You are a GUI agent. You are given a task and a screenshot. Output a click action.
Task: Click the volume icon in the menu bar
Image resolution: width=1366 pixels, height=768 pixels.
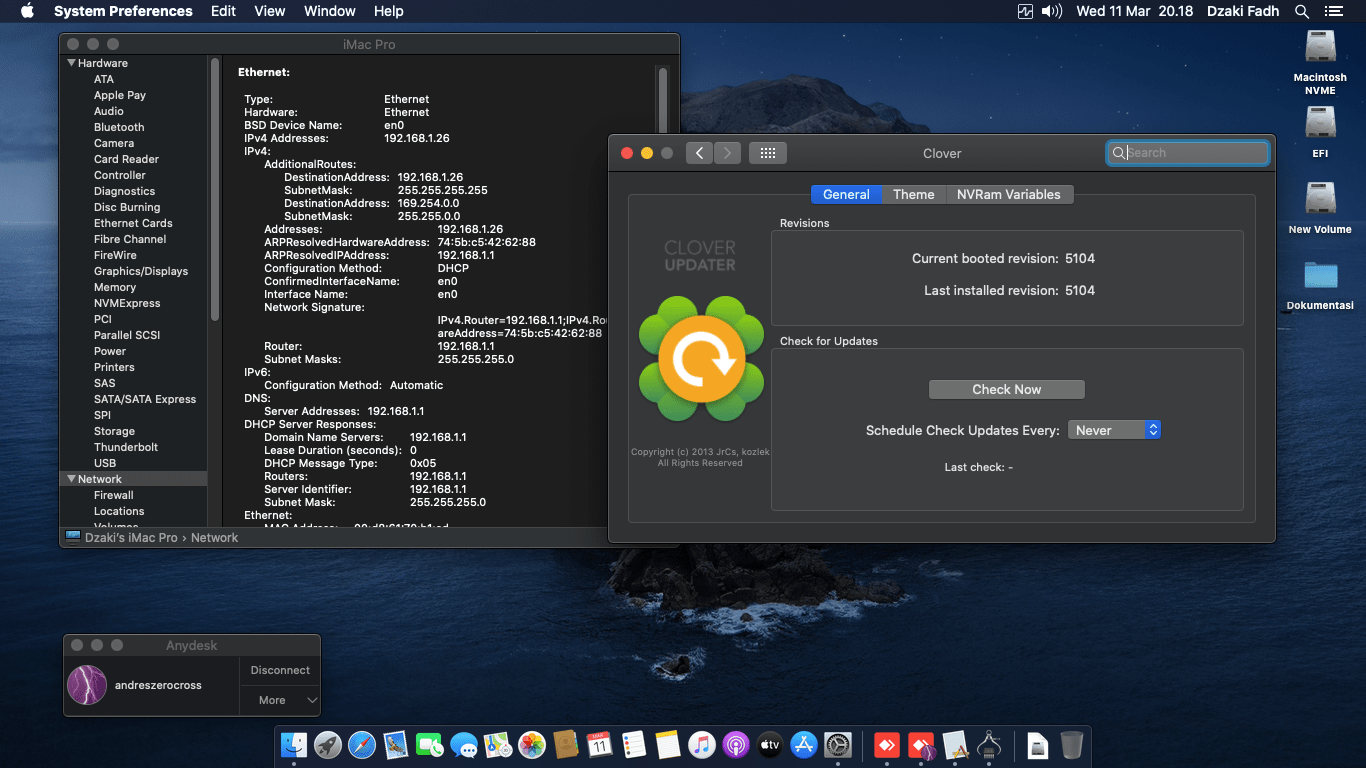point(1049,11)
